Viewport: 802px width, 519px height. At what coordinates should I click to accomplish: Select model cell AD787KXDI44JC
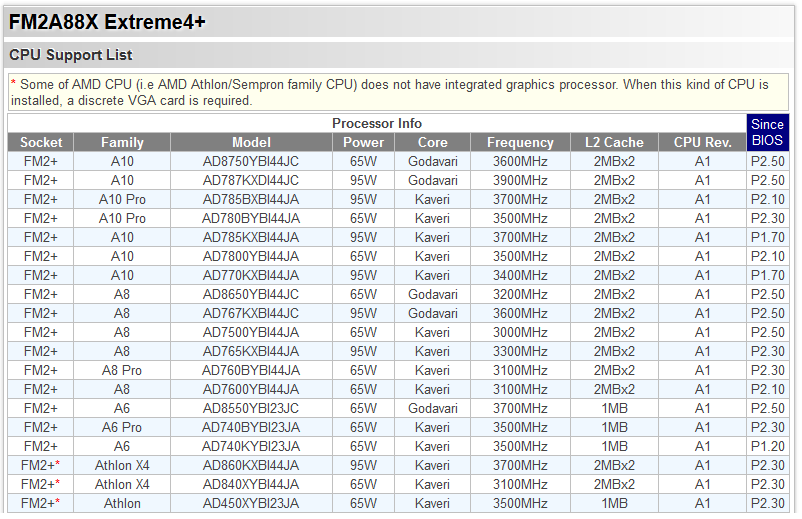click(251, 180)
